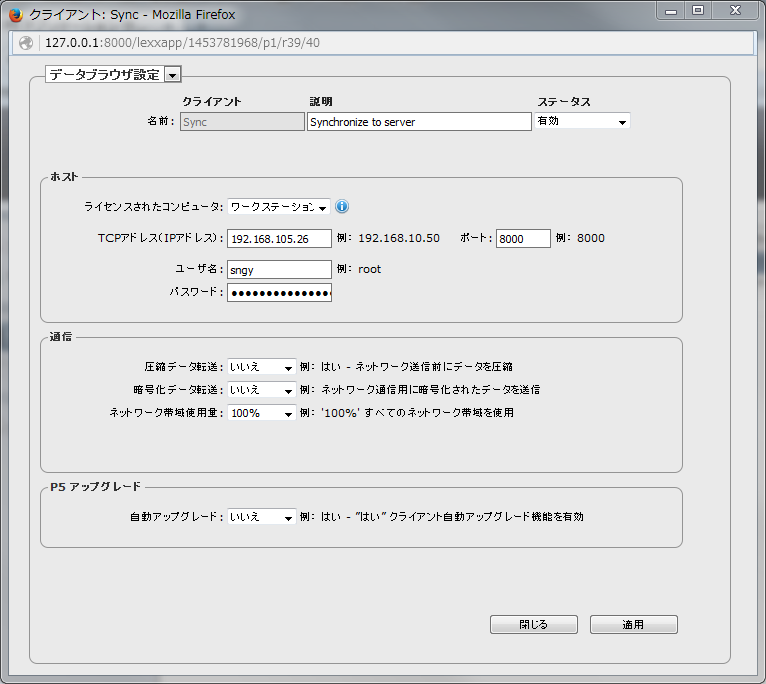Click the ユーザ名 field containing sngy
The height and width of the screenshot is (684, 766).
pyautogui.click(x=279, y=269)
